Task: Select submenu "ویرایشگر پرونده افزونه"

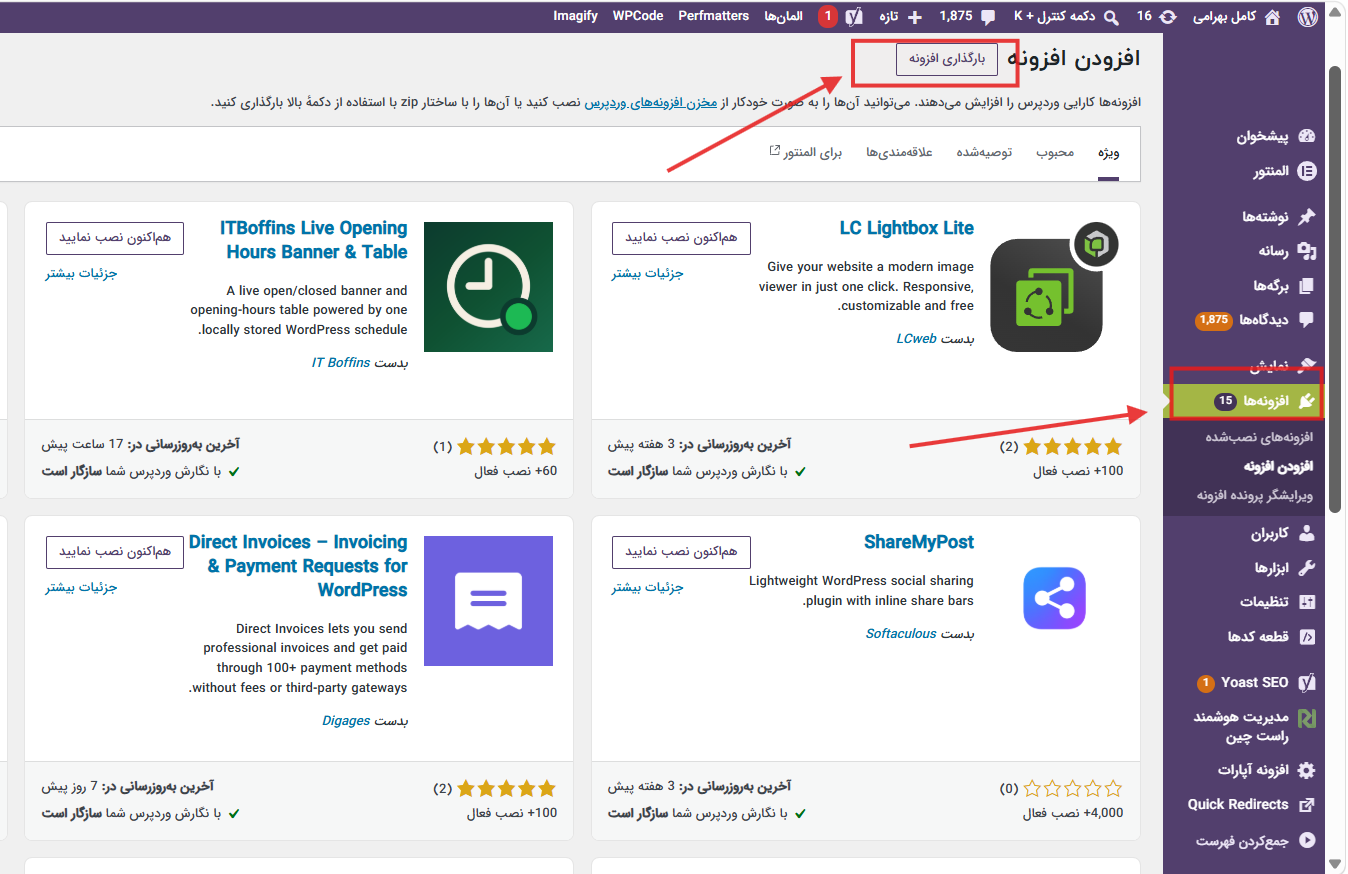Action: click(1255, 495)
